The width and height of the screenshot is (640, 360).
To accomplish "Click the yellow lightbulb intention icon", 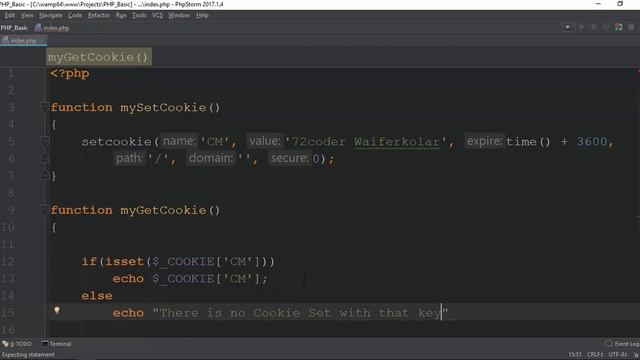I will 57,310.
